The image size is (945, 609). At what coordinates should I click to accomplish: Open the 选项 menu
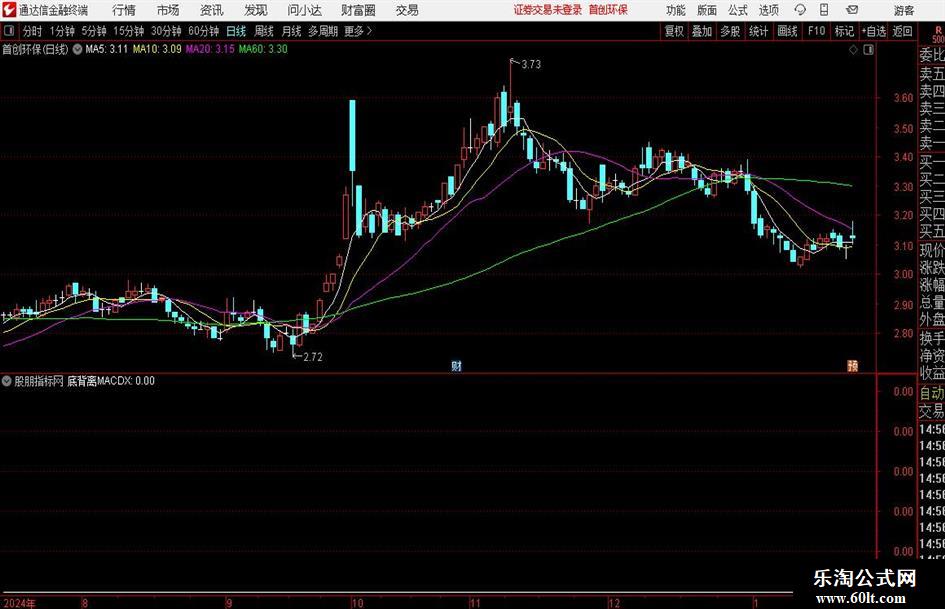[x=768, y=10]
